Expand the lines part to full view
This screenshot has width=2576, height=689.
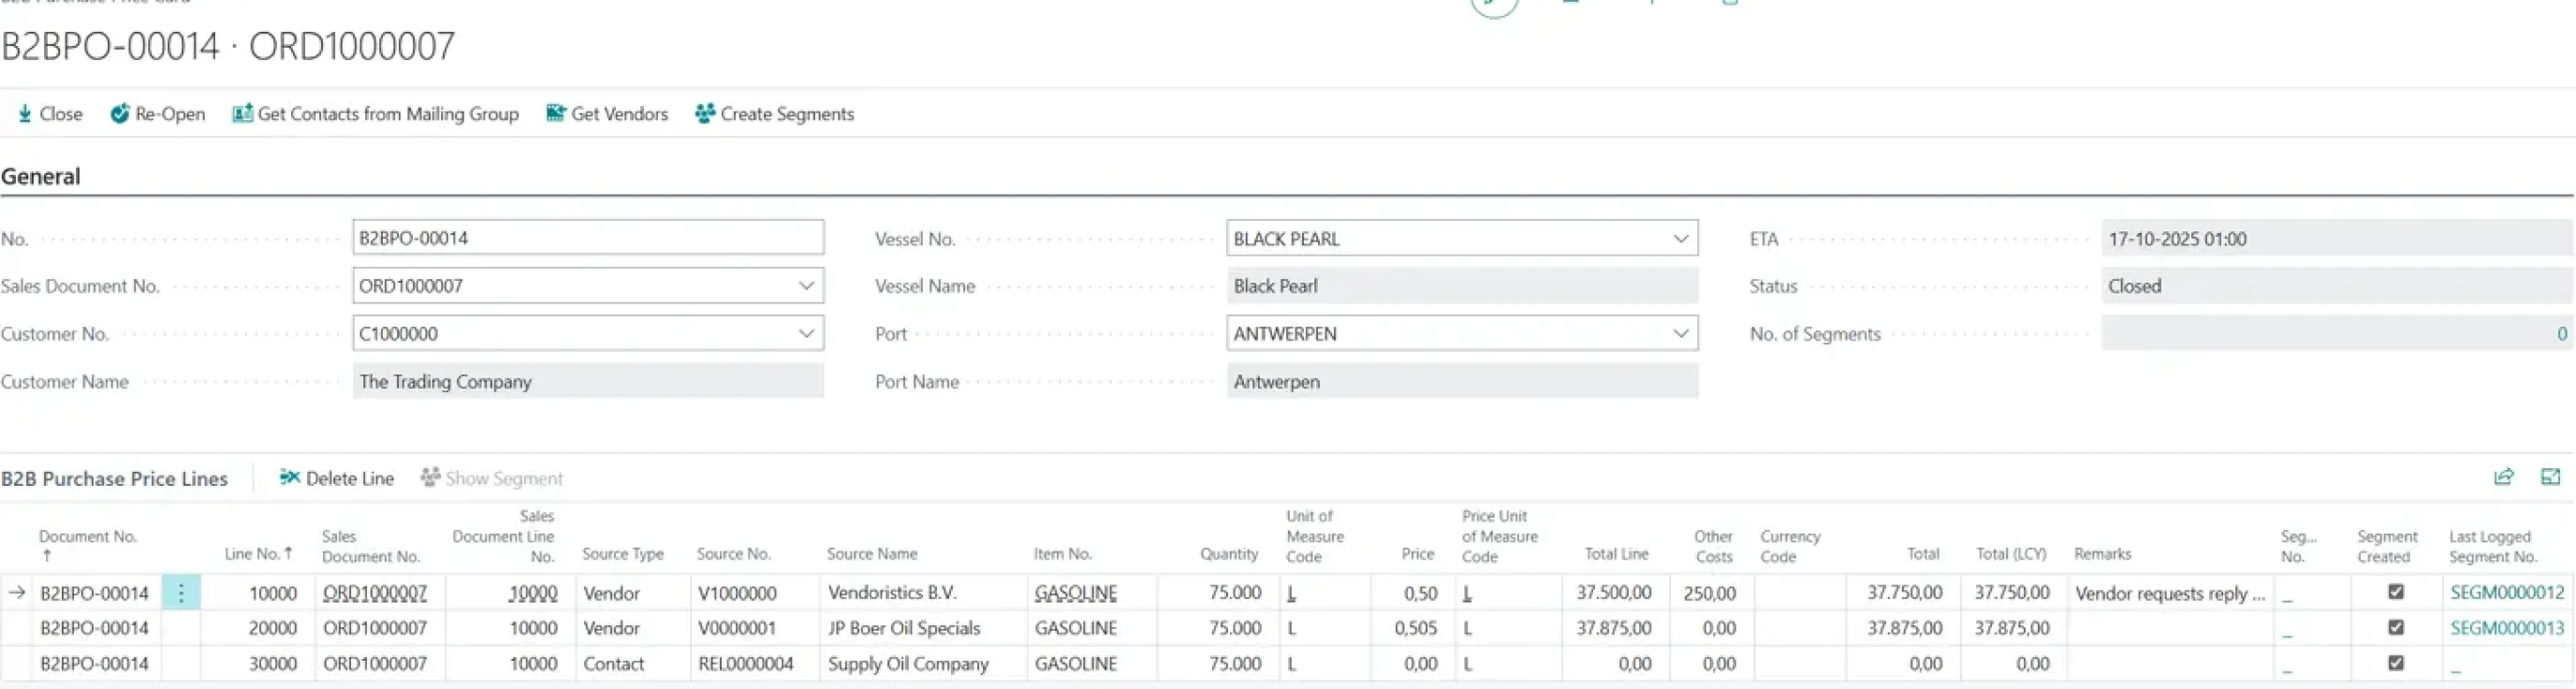coord(2550,477)
